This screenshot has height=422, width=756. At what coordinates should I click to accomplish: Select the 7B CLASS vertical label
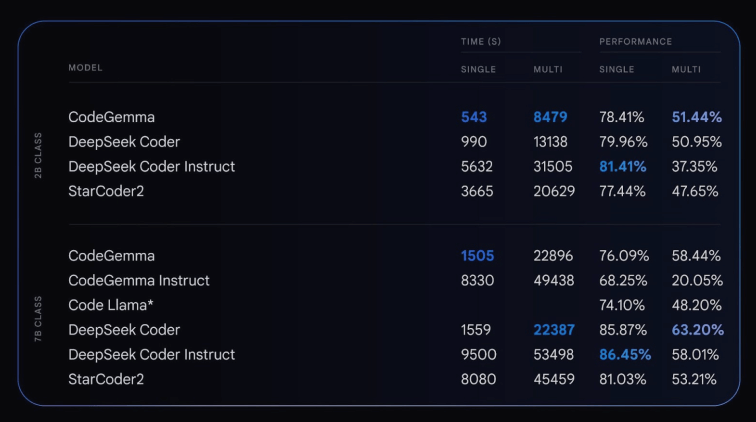[38, 320]
